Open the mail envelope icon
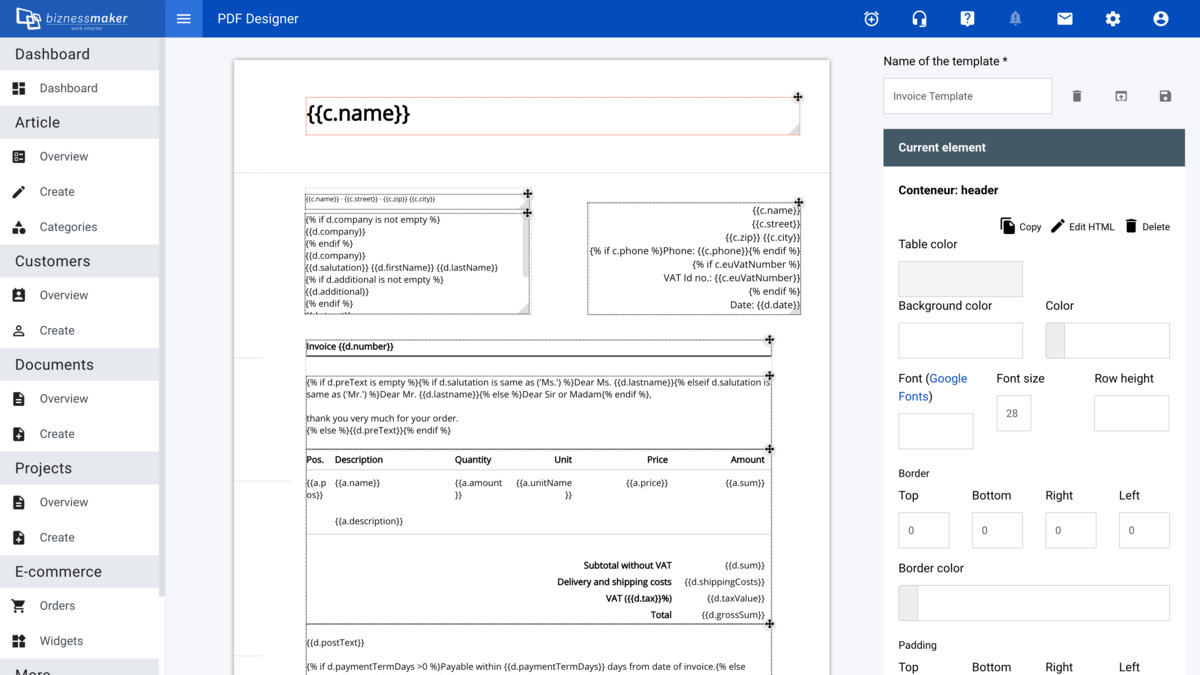 pos(1064,19)
